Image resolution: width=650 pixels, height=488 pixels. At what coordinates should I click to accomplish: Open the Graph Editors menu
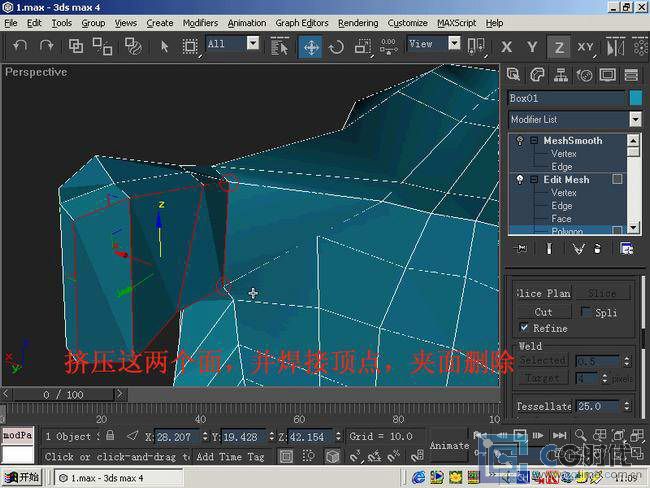[x=302, y=23]
